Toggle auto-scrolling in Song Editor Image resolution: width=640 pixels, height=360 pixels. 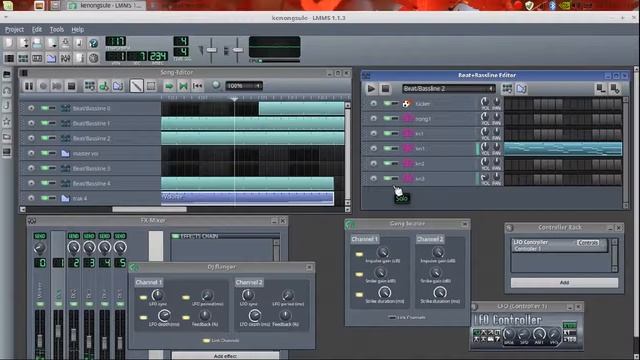169,86
